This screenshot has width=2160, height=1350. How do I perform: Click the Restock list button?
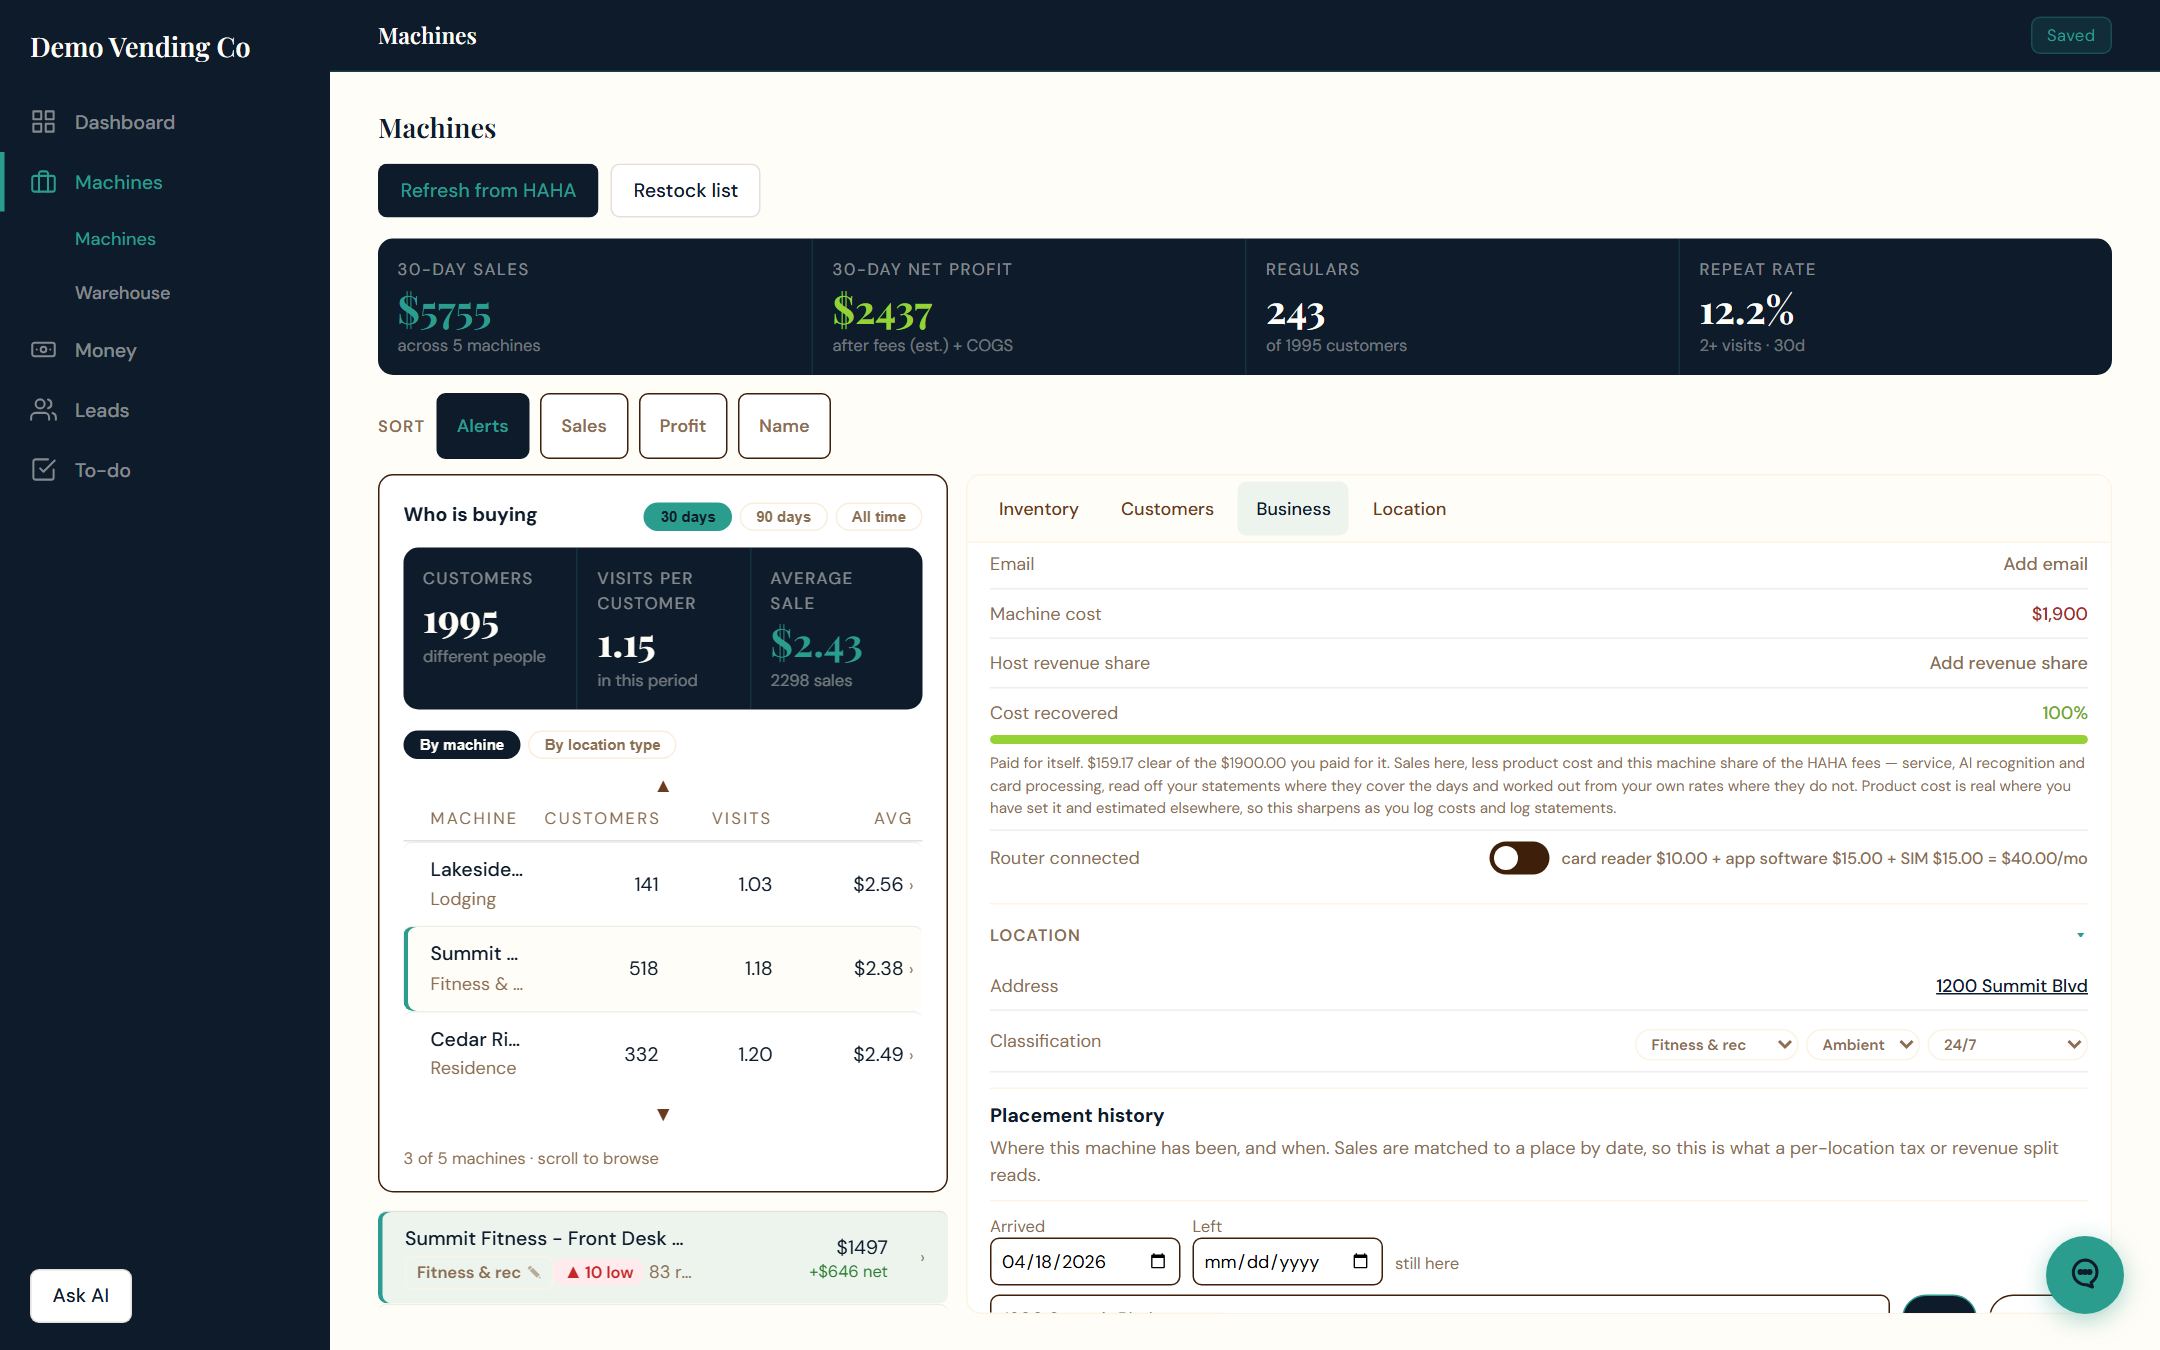[685, 190]
